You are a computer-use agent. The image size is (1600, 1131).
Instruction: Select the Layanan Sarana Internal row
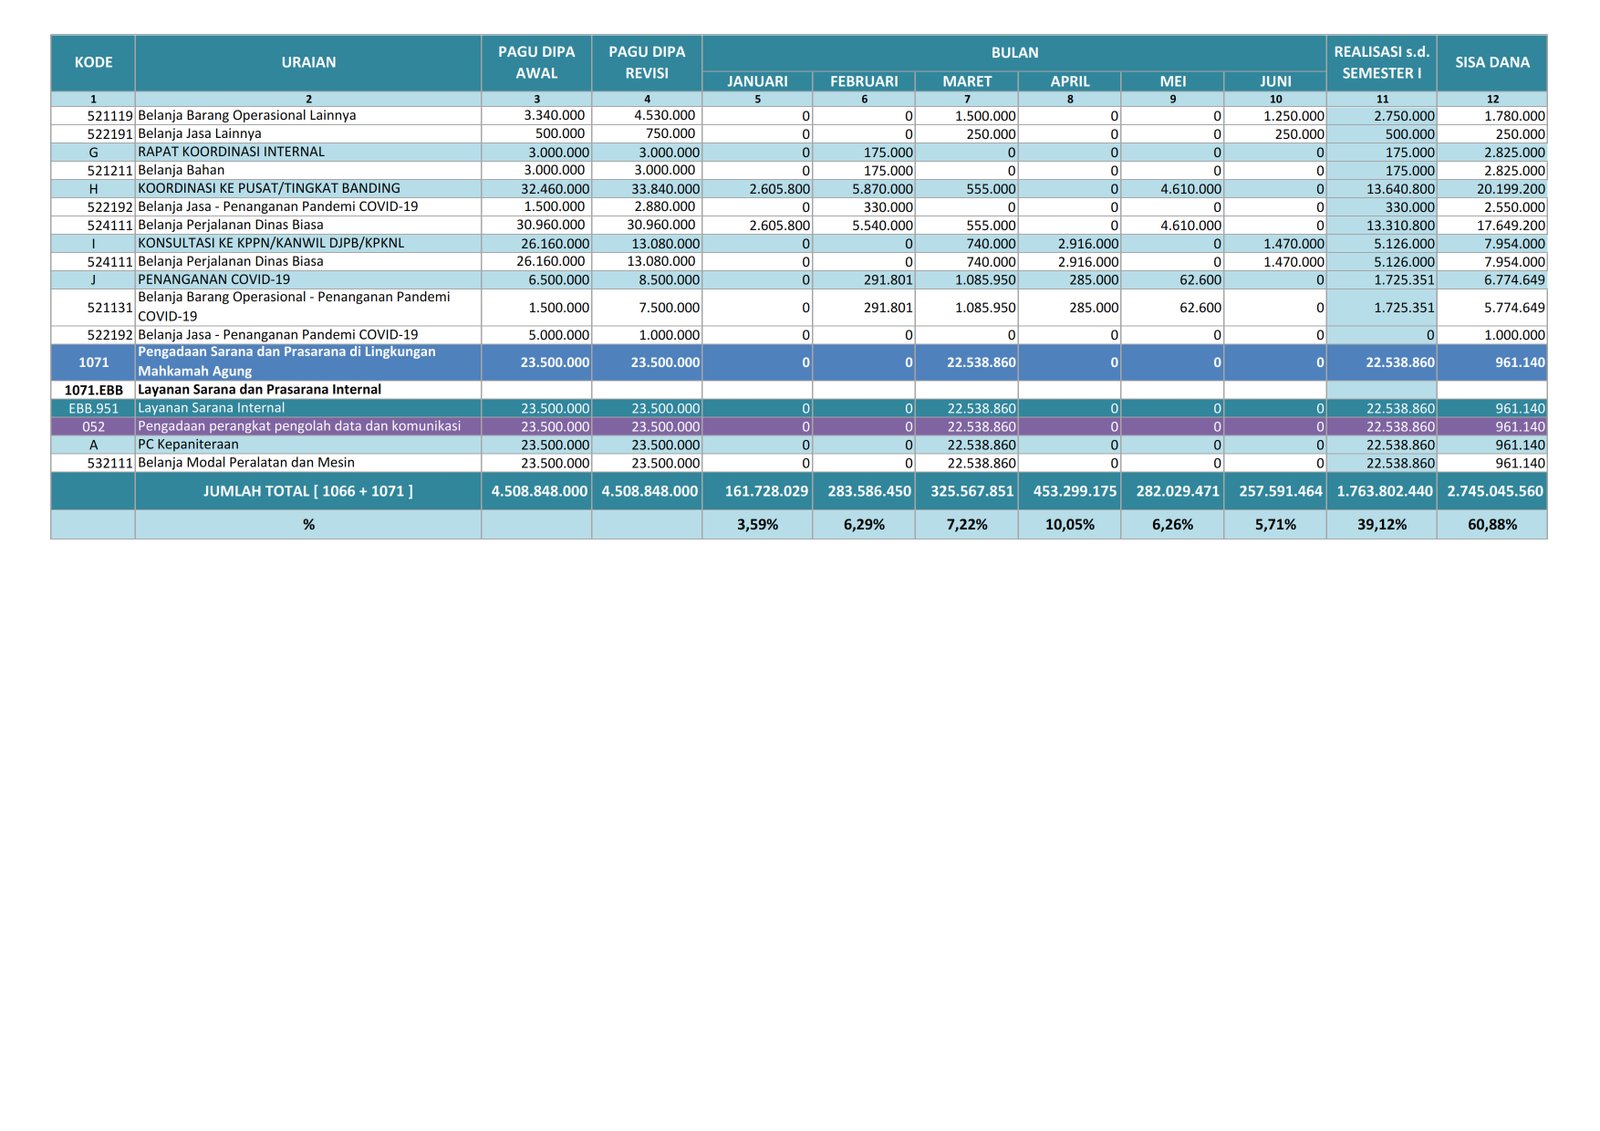(799, 408)
